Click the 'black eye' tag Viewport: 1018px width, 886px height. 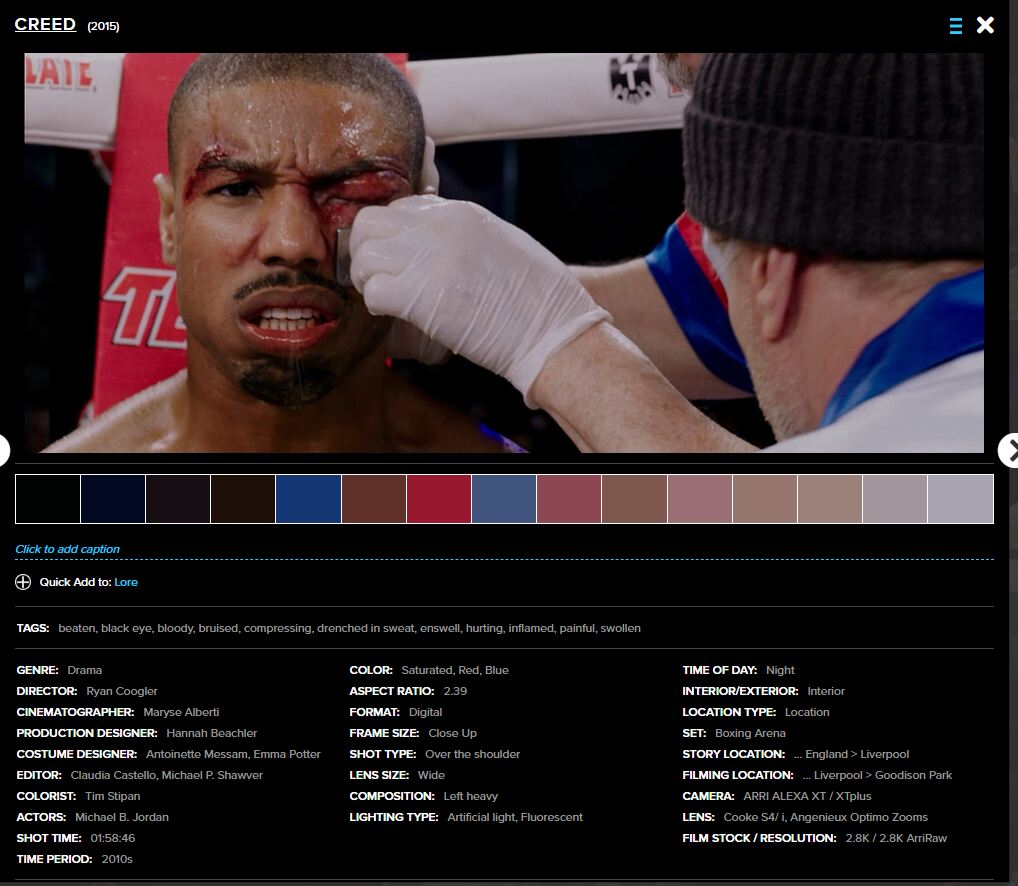point(129,628)
